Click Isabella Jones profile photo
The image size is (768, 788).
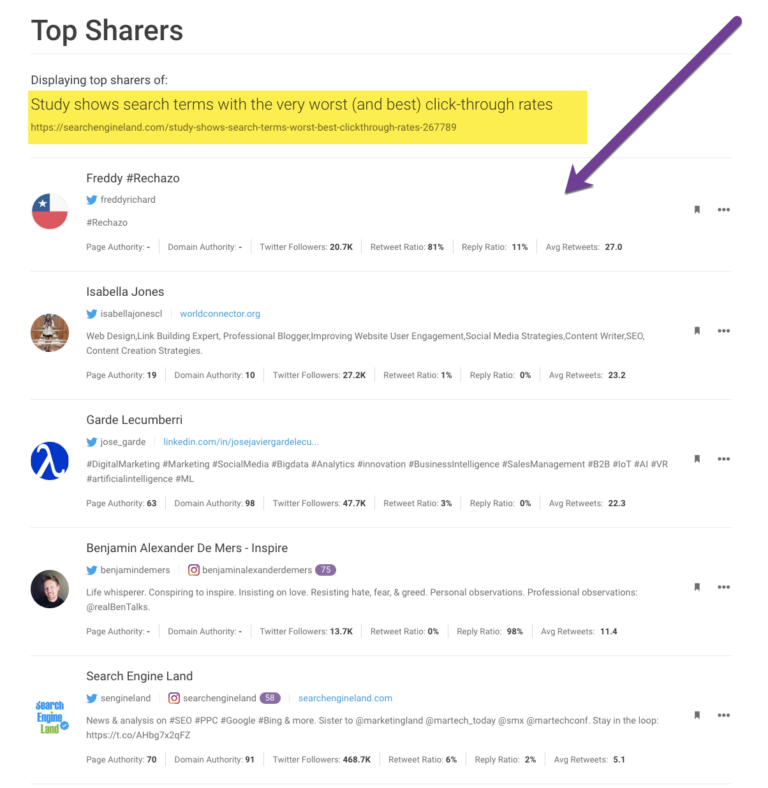[50, 332]
